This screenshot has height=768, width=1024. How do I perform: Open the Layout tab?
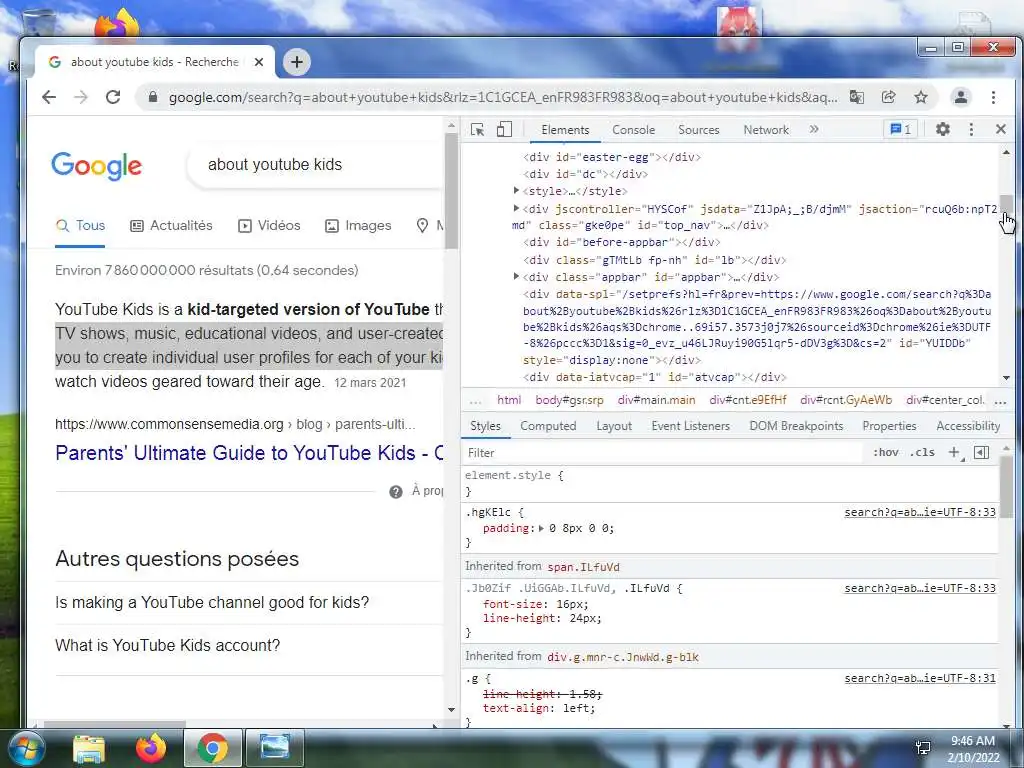pos(614,426)
